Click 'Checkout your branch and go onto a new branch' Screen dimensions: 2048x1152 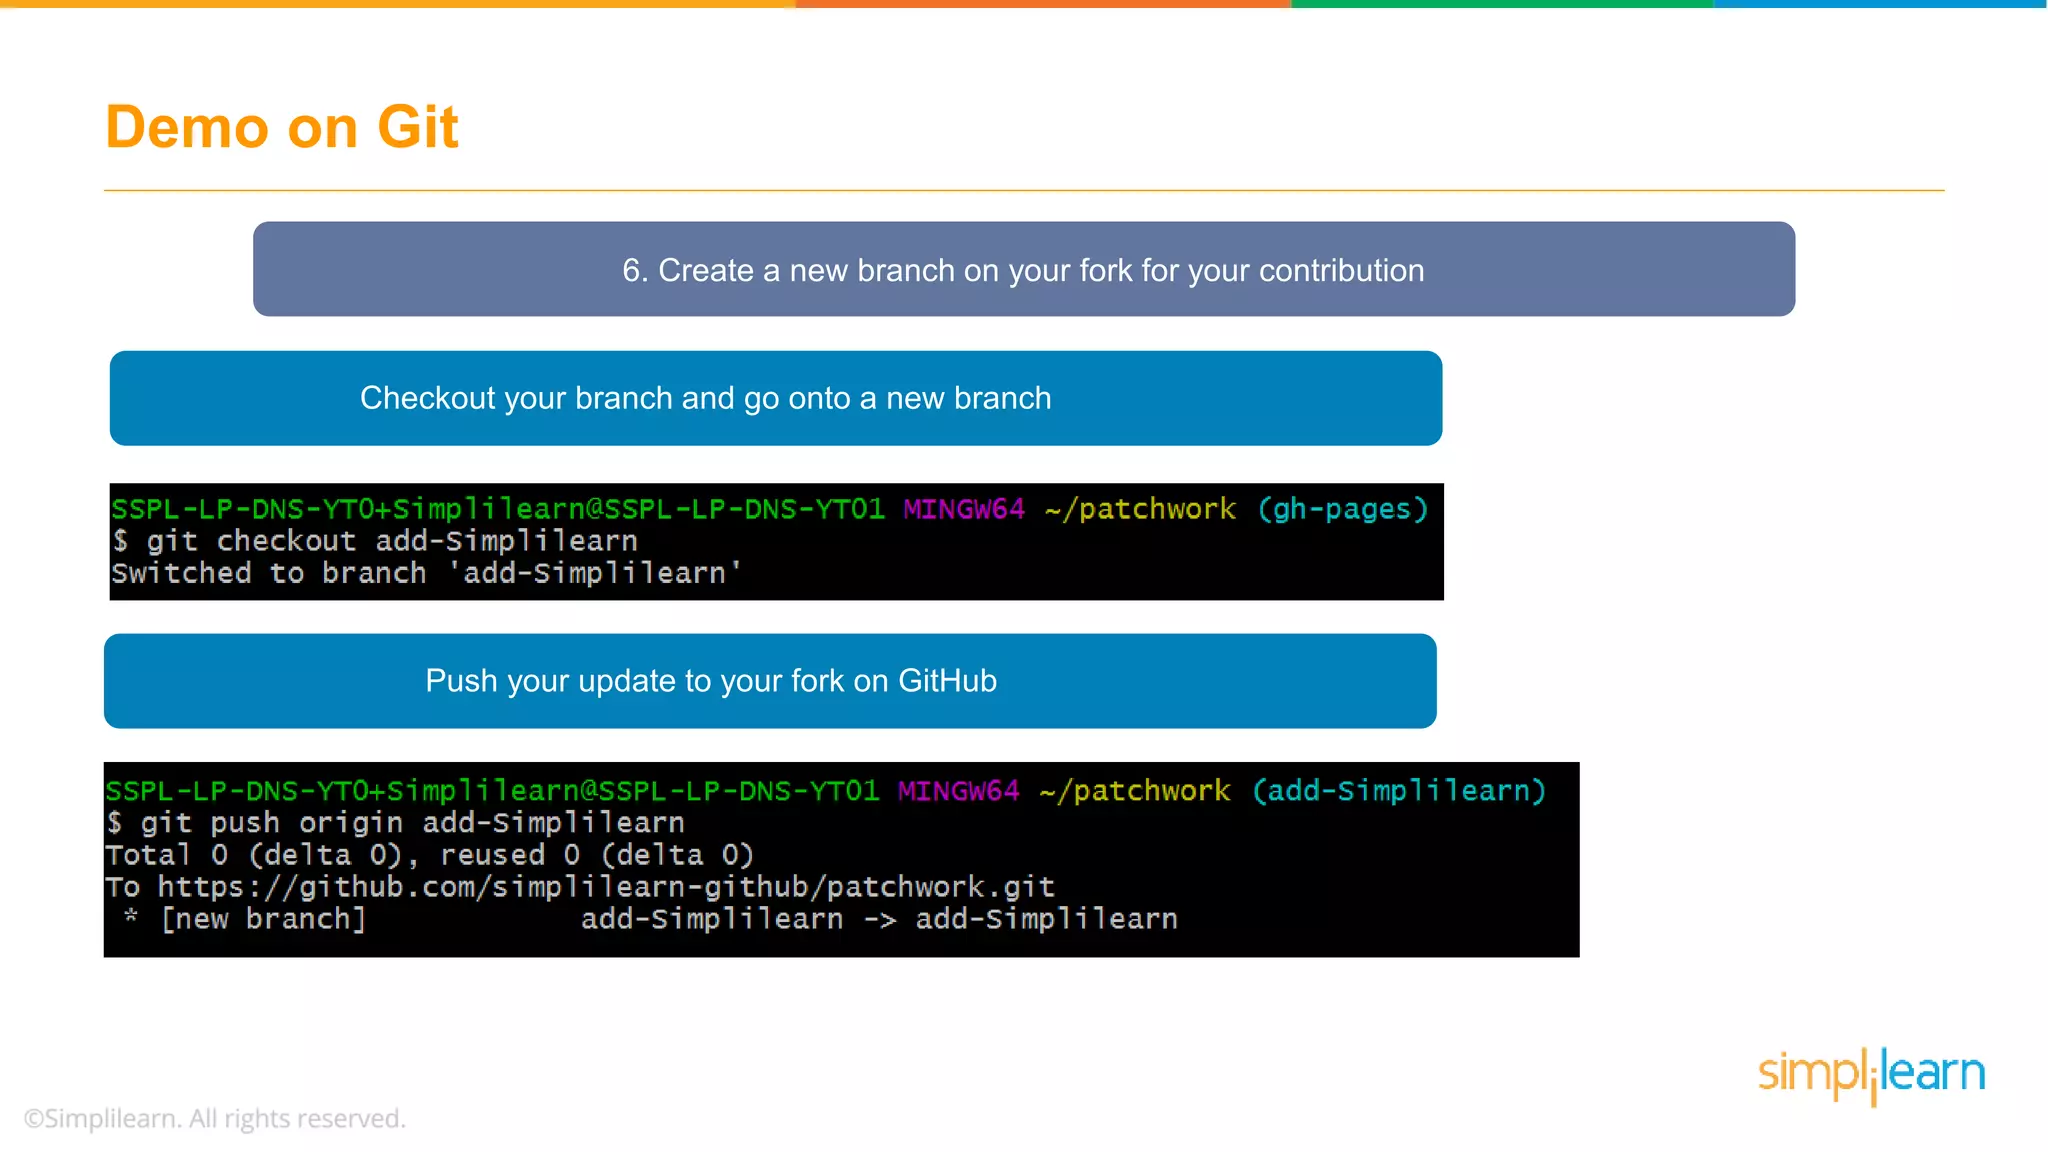tap(776, 398)
